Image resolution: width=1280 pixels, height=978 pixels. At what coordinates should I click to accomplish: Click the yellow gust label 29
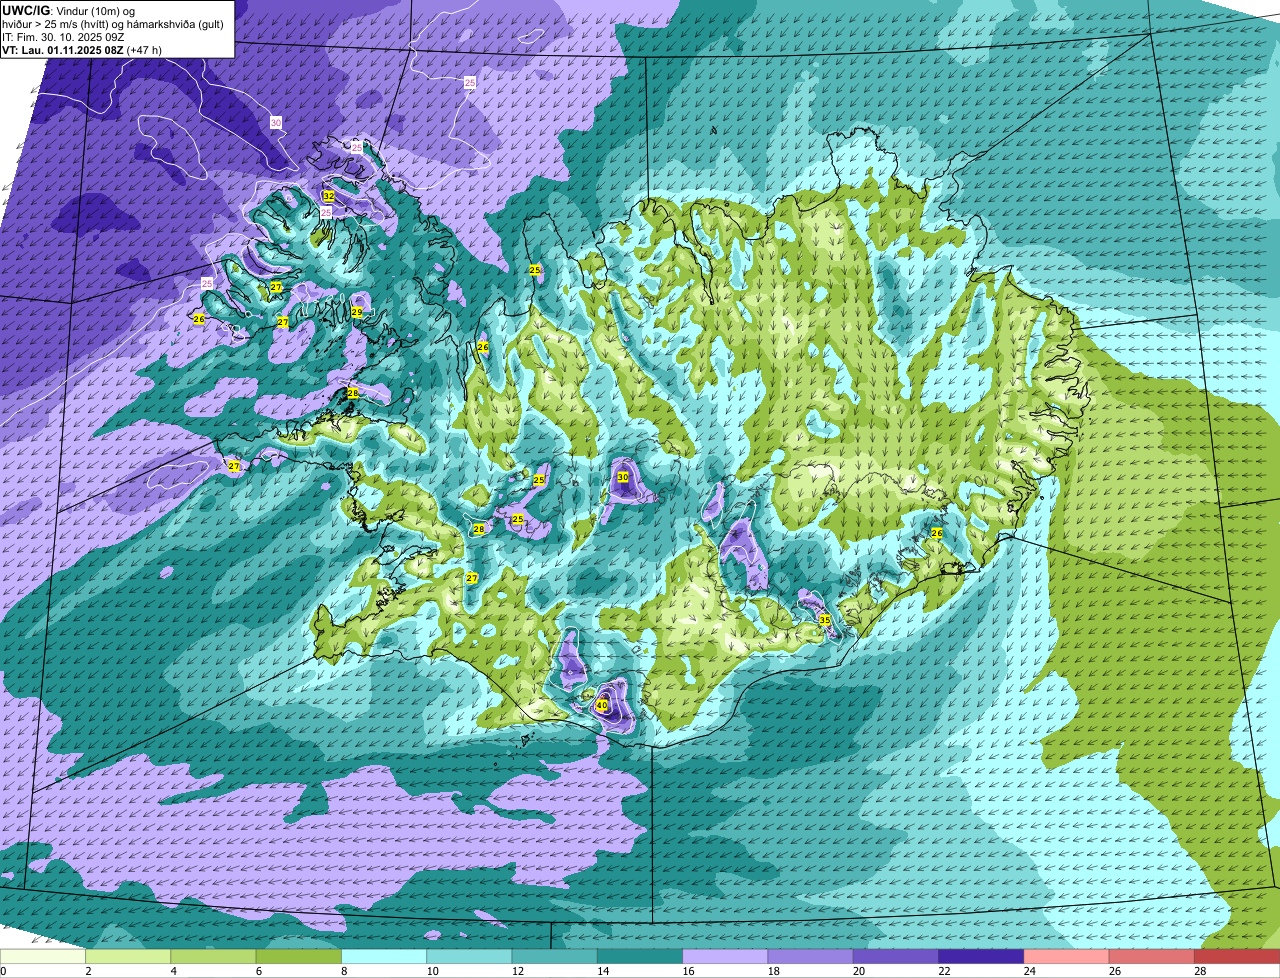point(357,312)
